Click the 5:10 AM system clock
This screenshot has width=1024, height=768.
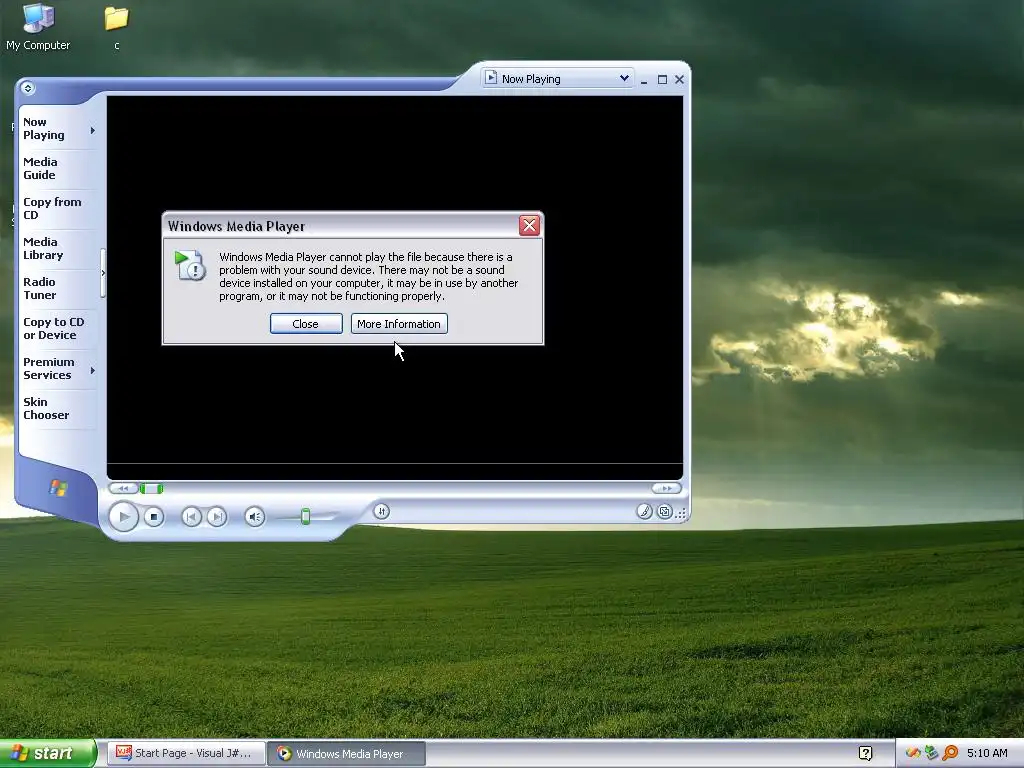pos(987,754)
